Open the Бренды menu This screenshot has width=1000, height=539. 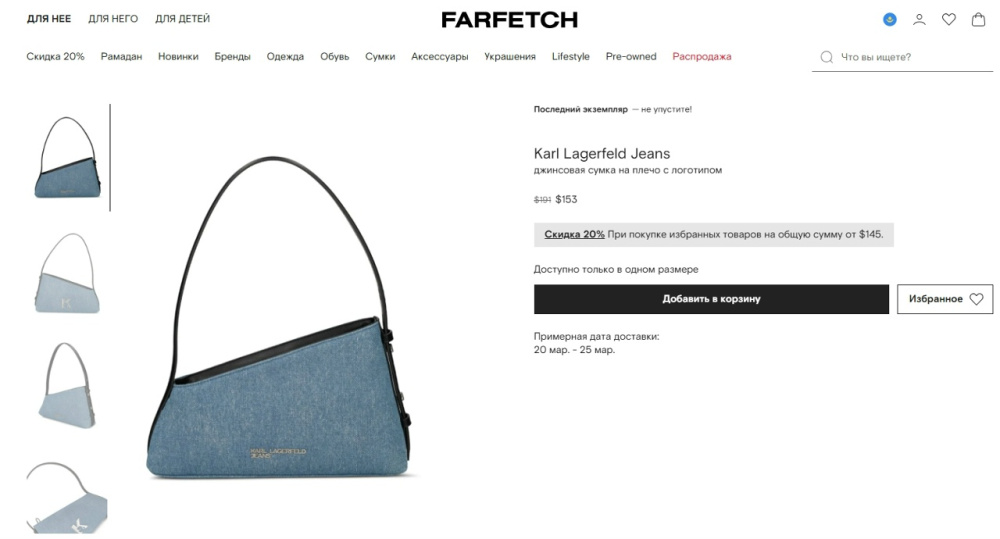click(232, 57)
